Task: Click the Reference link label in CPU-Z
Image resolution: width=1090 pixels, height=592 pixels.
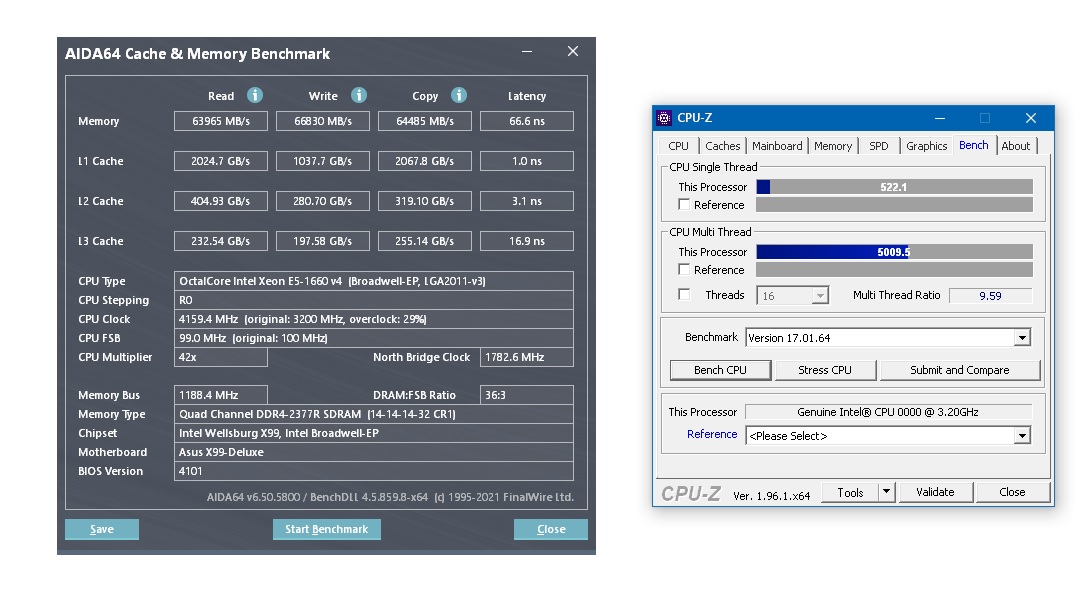Action: coord(712,434)
